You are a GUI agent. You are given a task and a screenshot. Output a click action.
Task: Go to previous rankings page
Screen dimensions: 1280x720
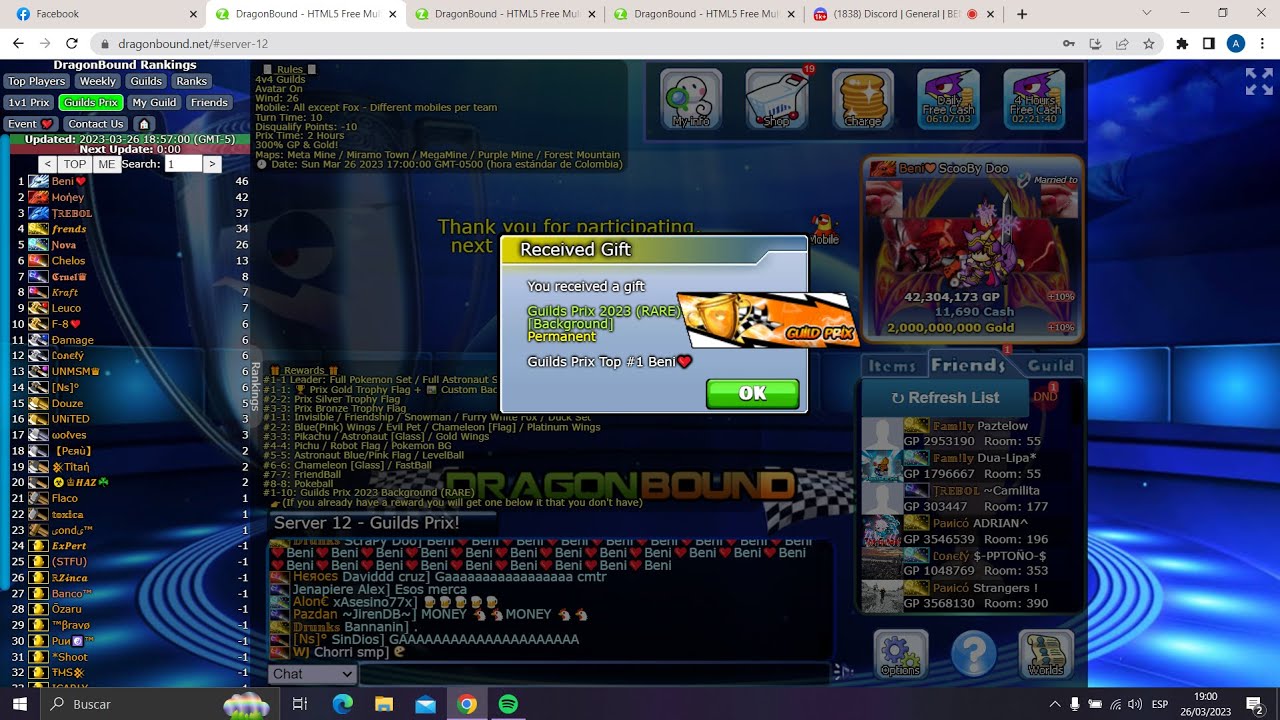[48, 164]
